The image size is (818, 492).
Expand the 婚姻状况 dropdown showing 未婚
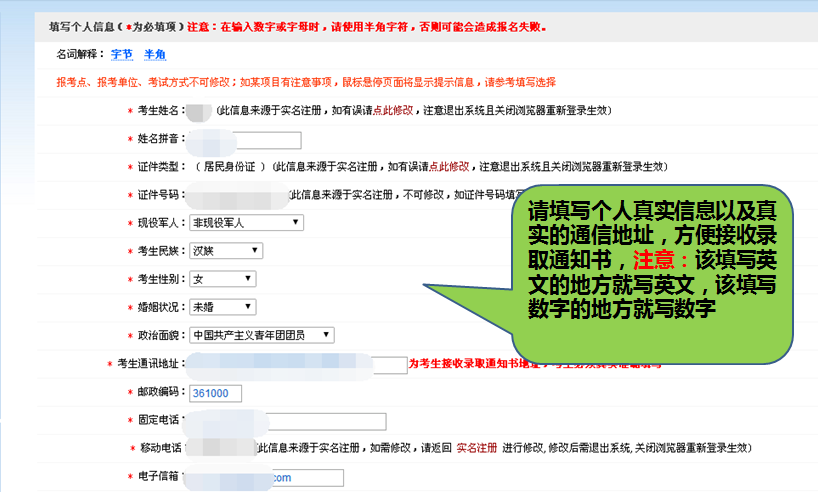click(x=222, y=307)
